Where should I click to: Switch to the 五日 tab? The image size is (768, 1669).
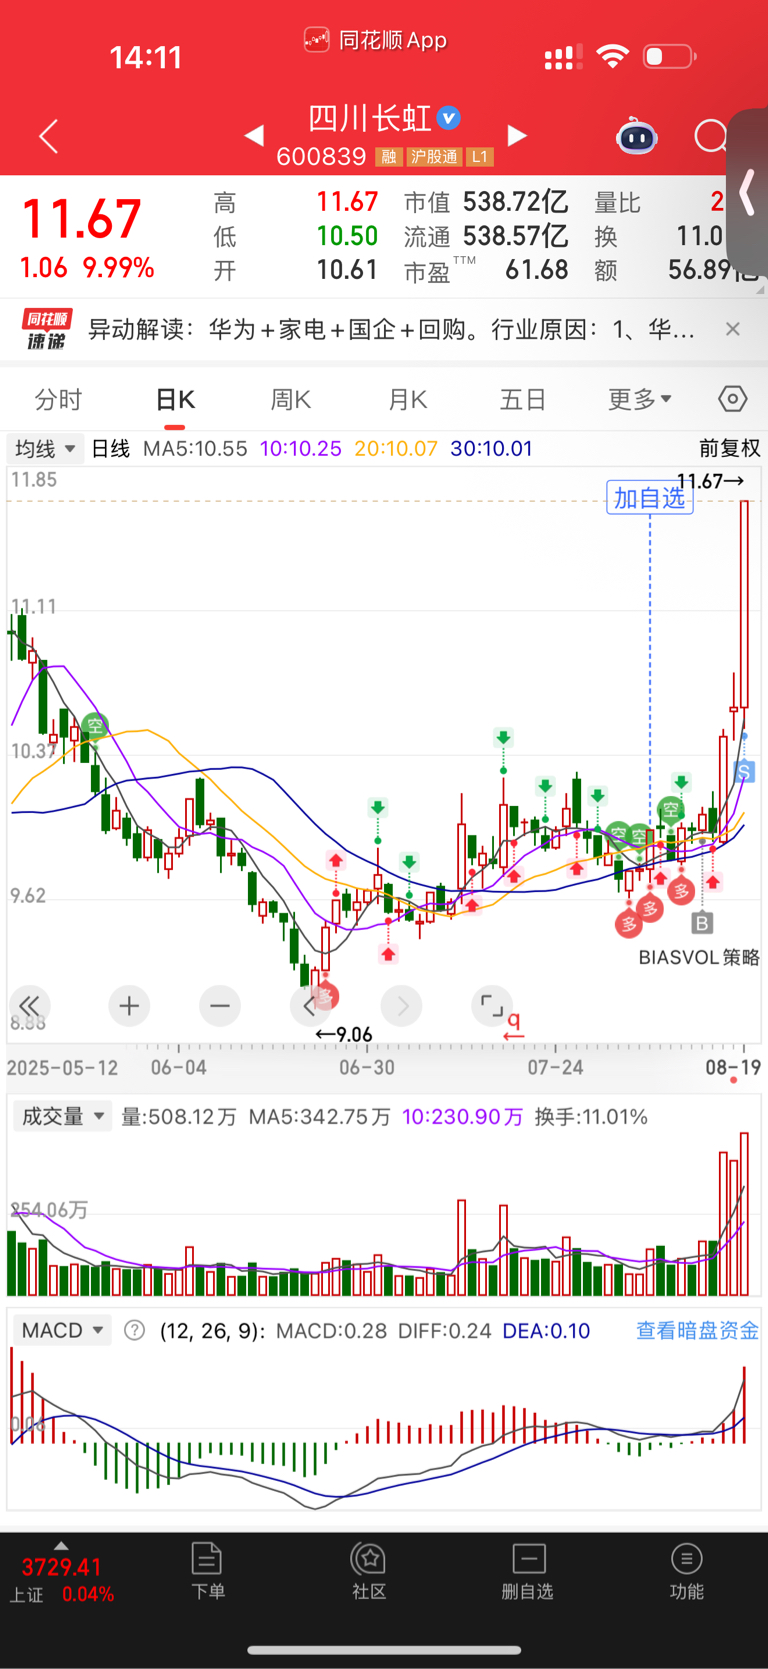[523, 400]
